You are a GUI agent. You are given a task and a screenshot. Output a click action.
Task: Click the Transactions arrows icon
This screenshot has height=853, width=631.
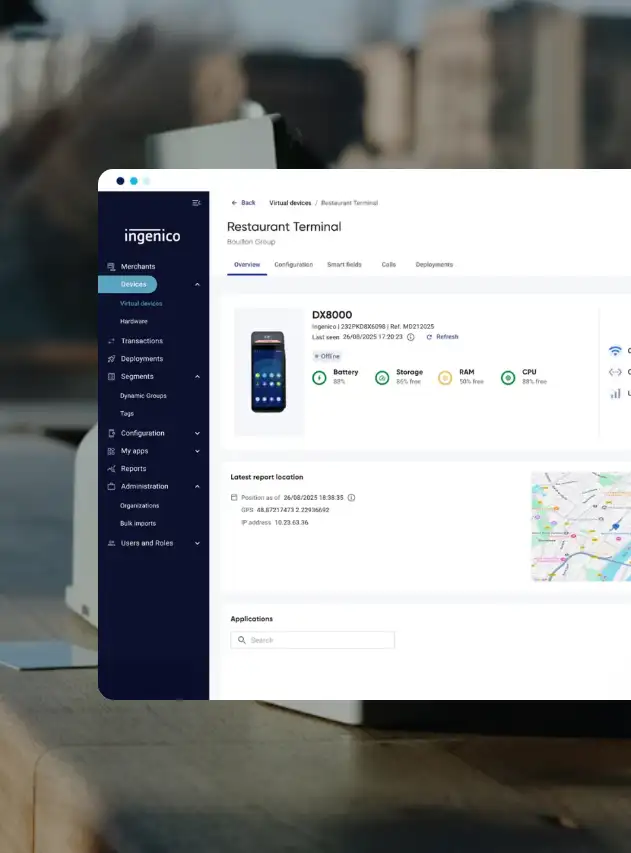point(111,341)
